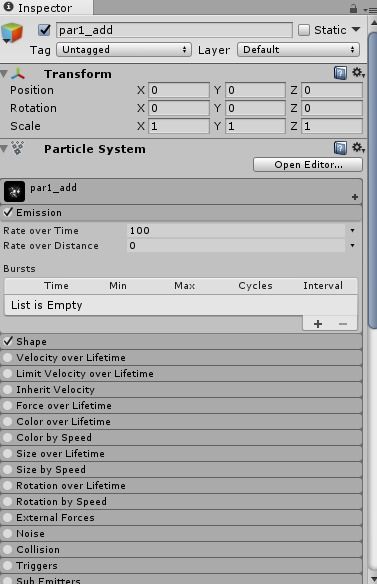Viewport: 377px width, 584px height.
Task: Open the Tag dropdown set to Untagged
Action: coord(124,50)
